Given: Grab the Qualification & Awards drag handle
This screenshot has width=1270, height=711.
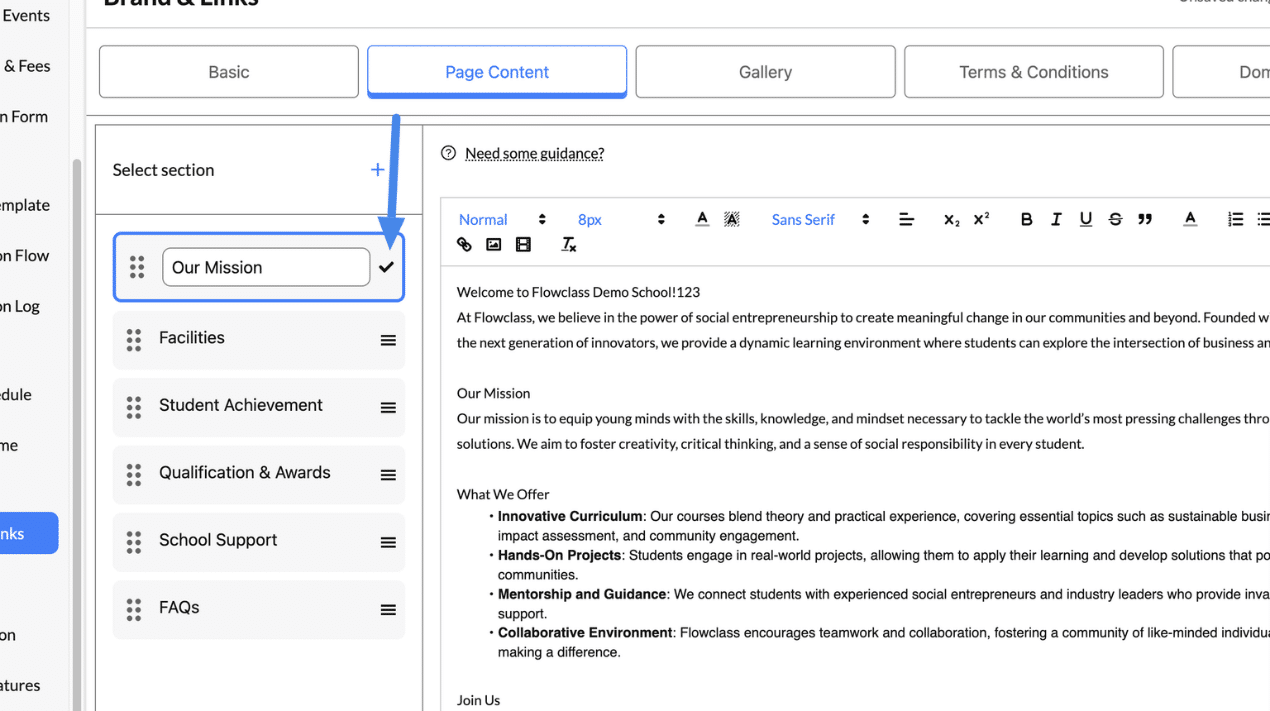Looking at the screenshot, I should 134,475.
